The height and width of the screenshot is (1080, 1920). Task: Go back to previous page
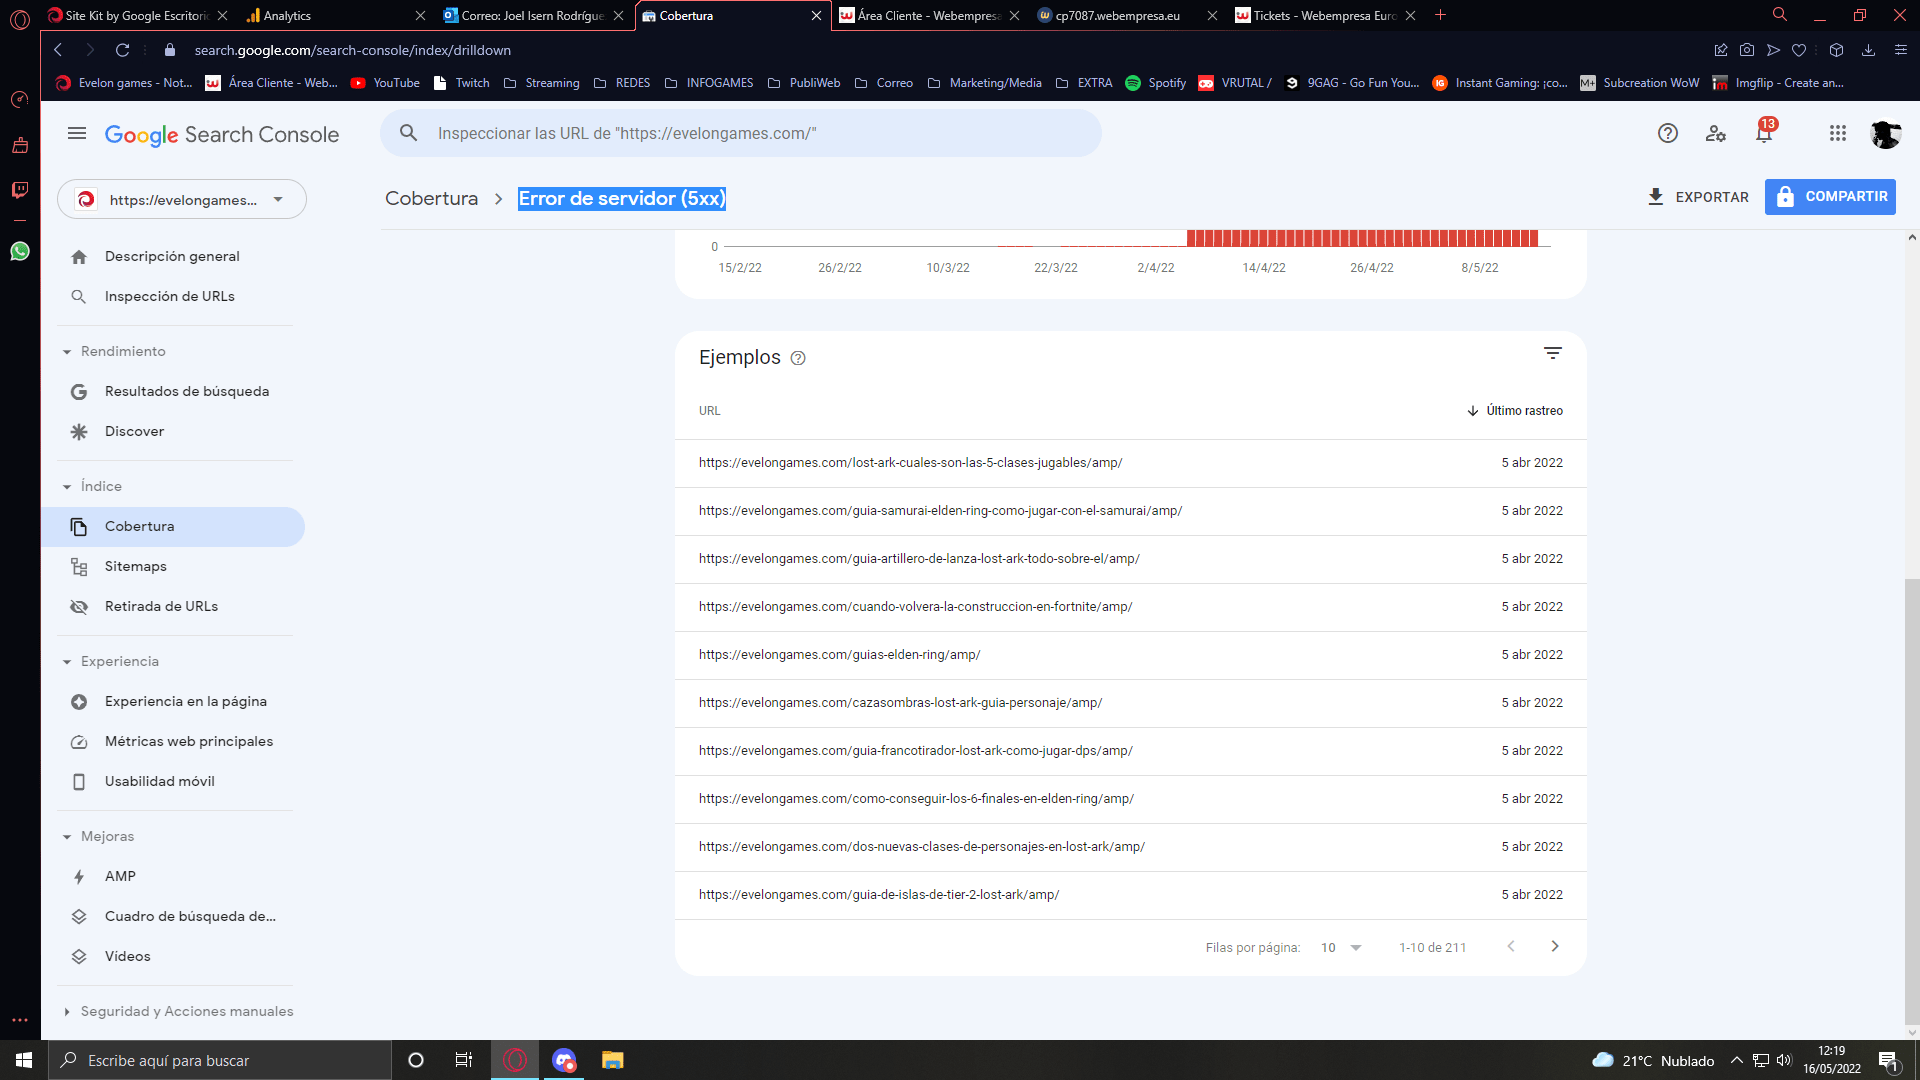pos(58,50)
